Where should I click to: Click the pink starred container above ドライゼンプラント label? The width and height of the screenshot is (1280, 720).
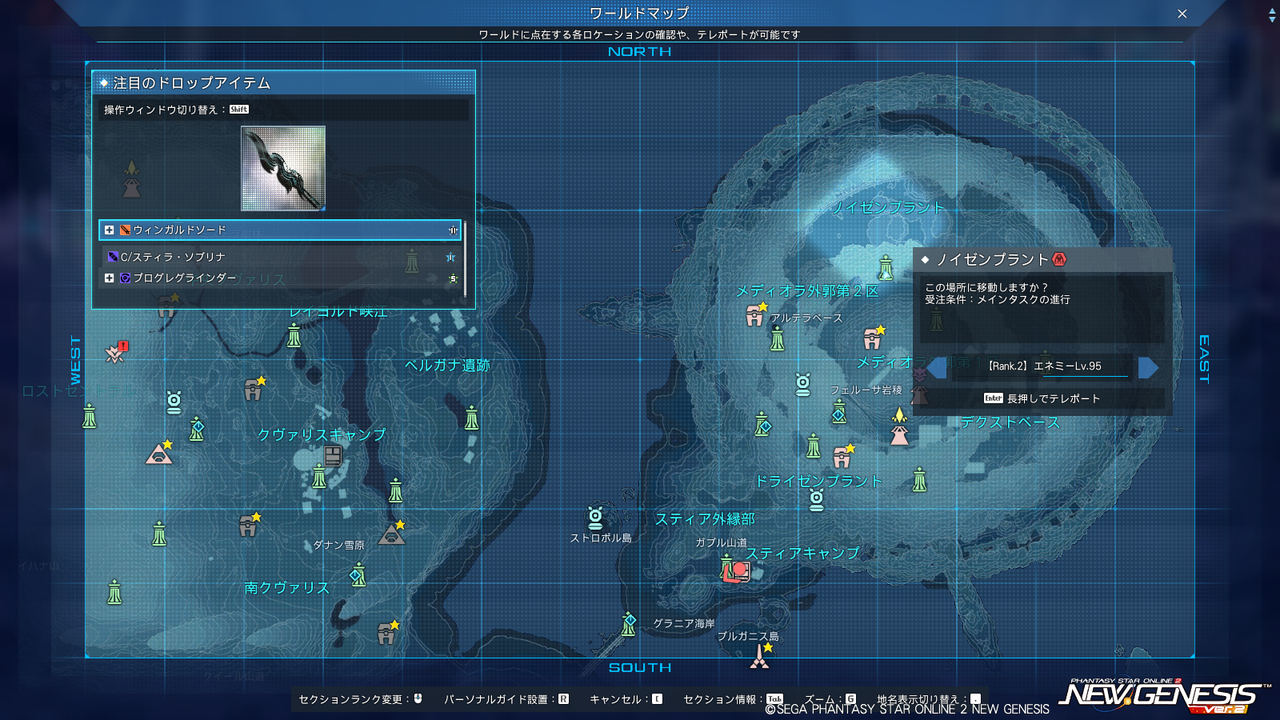pos(842,456)
